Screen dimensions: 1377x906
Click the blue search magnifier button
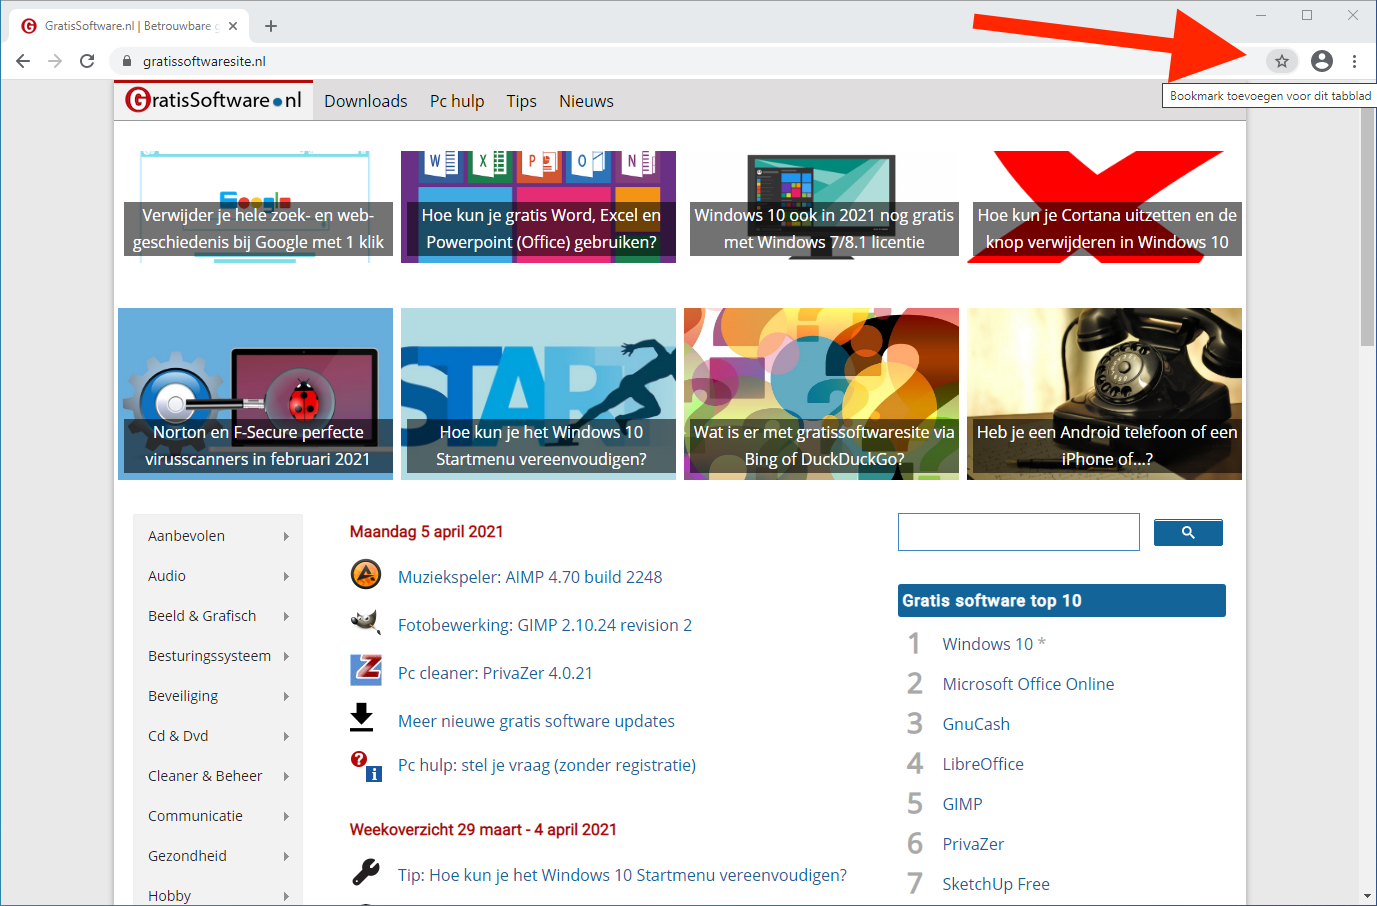tap(1187, 532)
